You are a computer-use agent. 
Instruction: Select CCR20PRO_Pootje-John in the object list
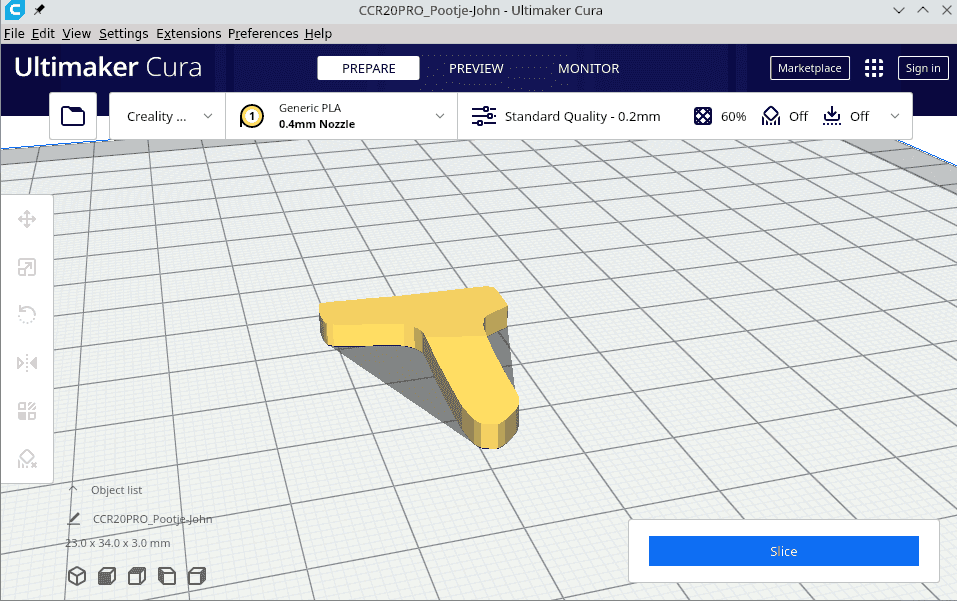tap(153, 519)
